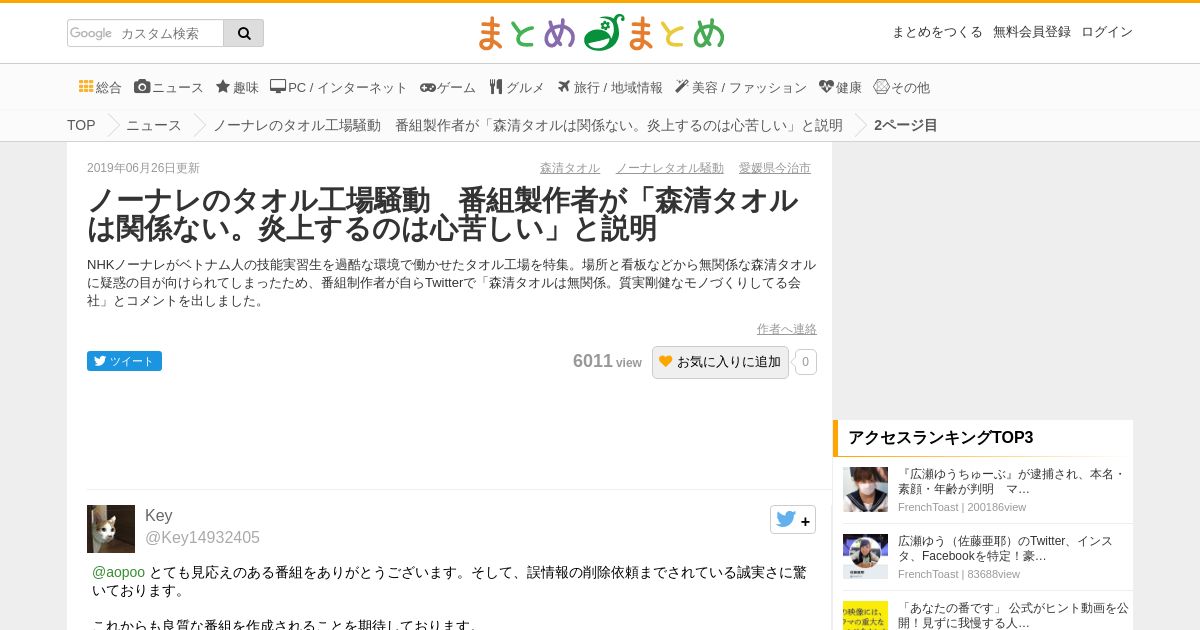Screen dimensions: 1200x630
Task: Open まとめをつくる link
Action: point(937,32)
